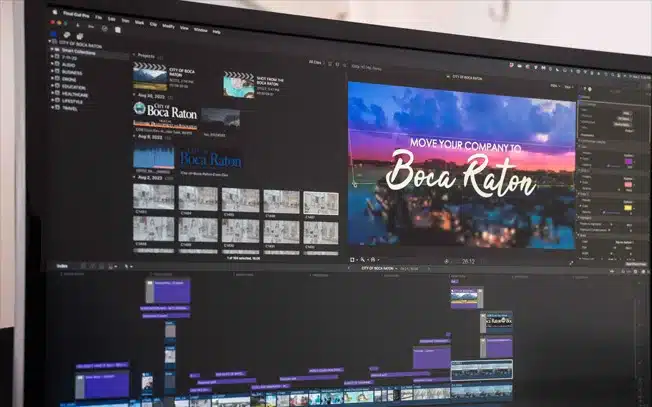The height and width of the screenshot is (407, 652).
Task: Show the Photos and Audio sidebar icon
Action: (67, 35)
